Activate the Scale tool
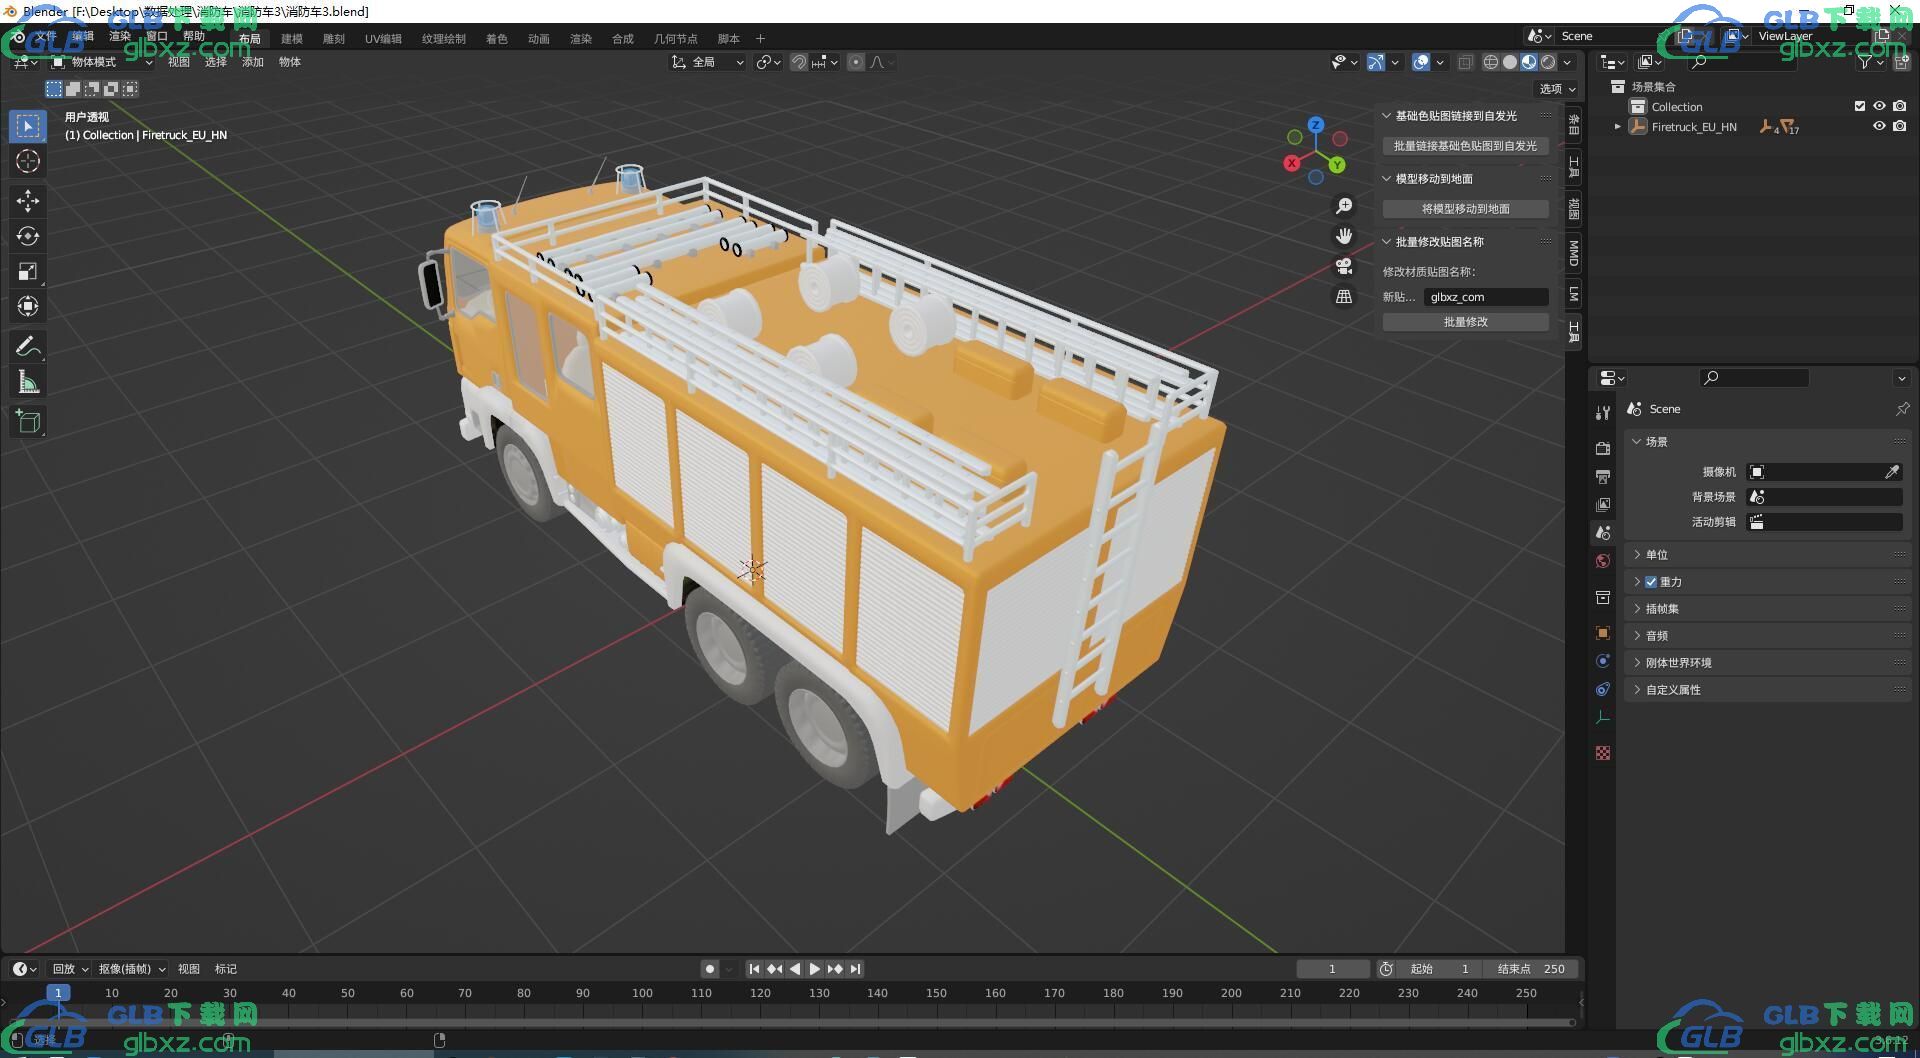The image size is (1920, 1058). pyautogui.click(x=28, y=271)
